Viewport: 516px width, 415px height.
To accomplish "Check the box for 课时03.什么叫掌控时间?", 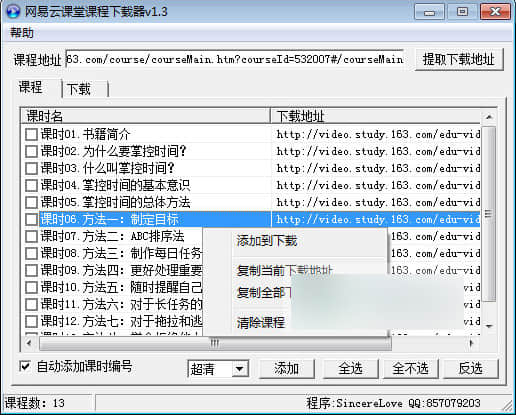I will click(x=31, y=168).
